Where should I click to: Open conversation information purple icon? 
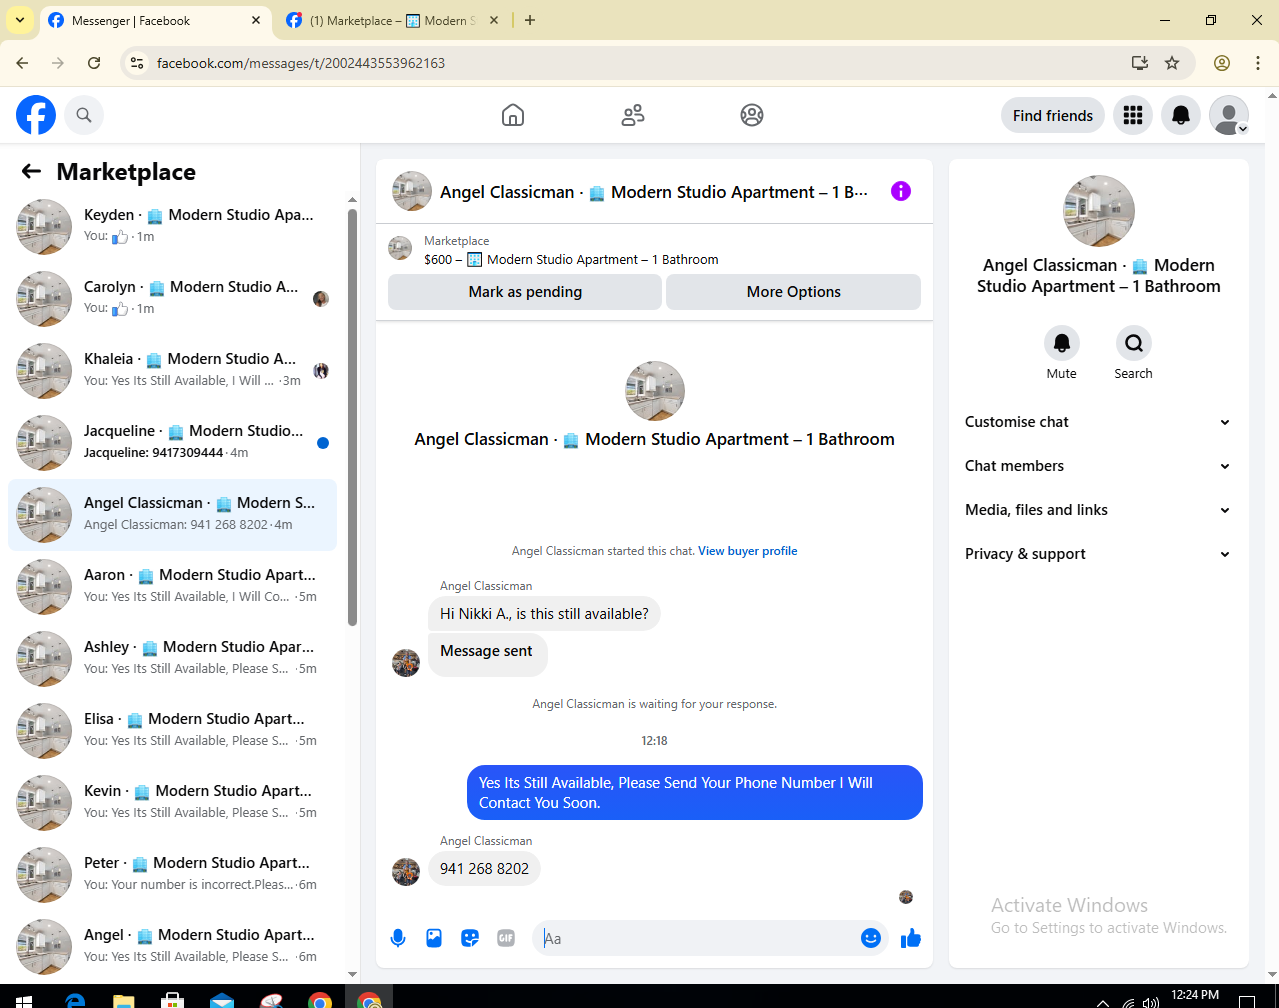(901, 191)
